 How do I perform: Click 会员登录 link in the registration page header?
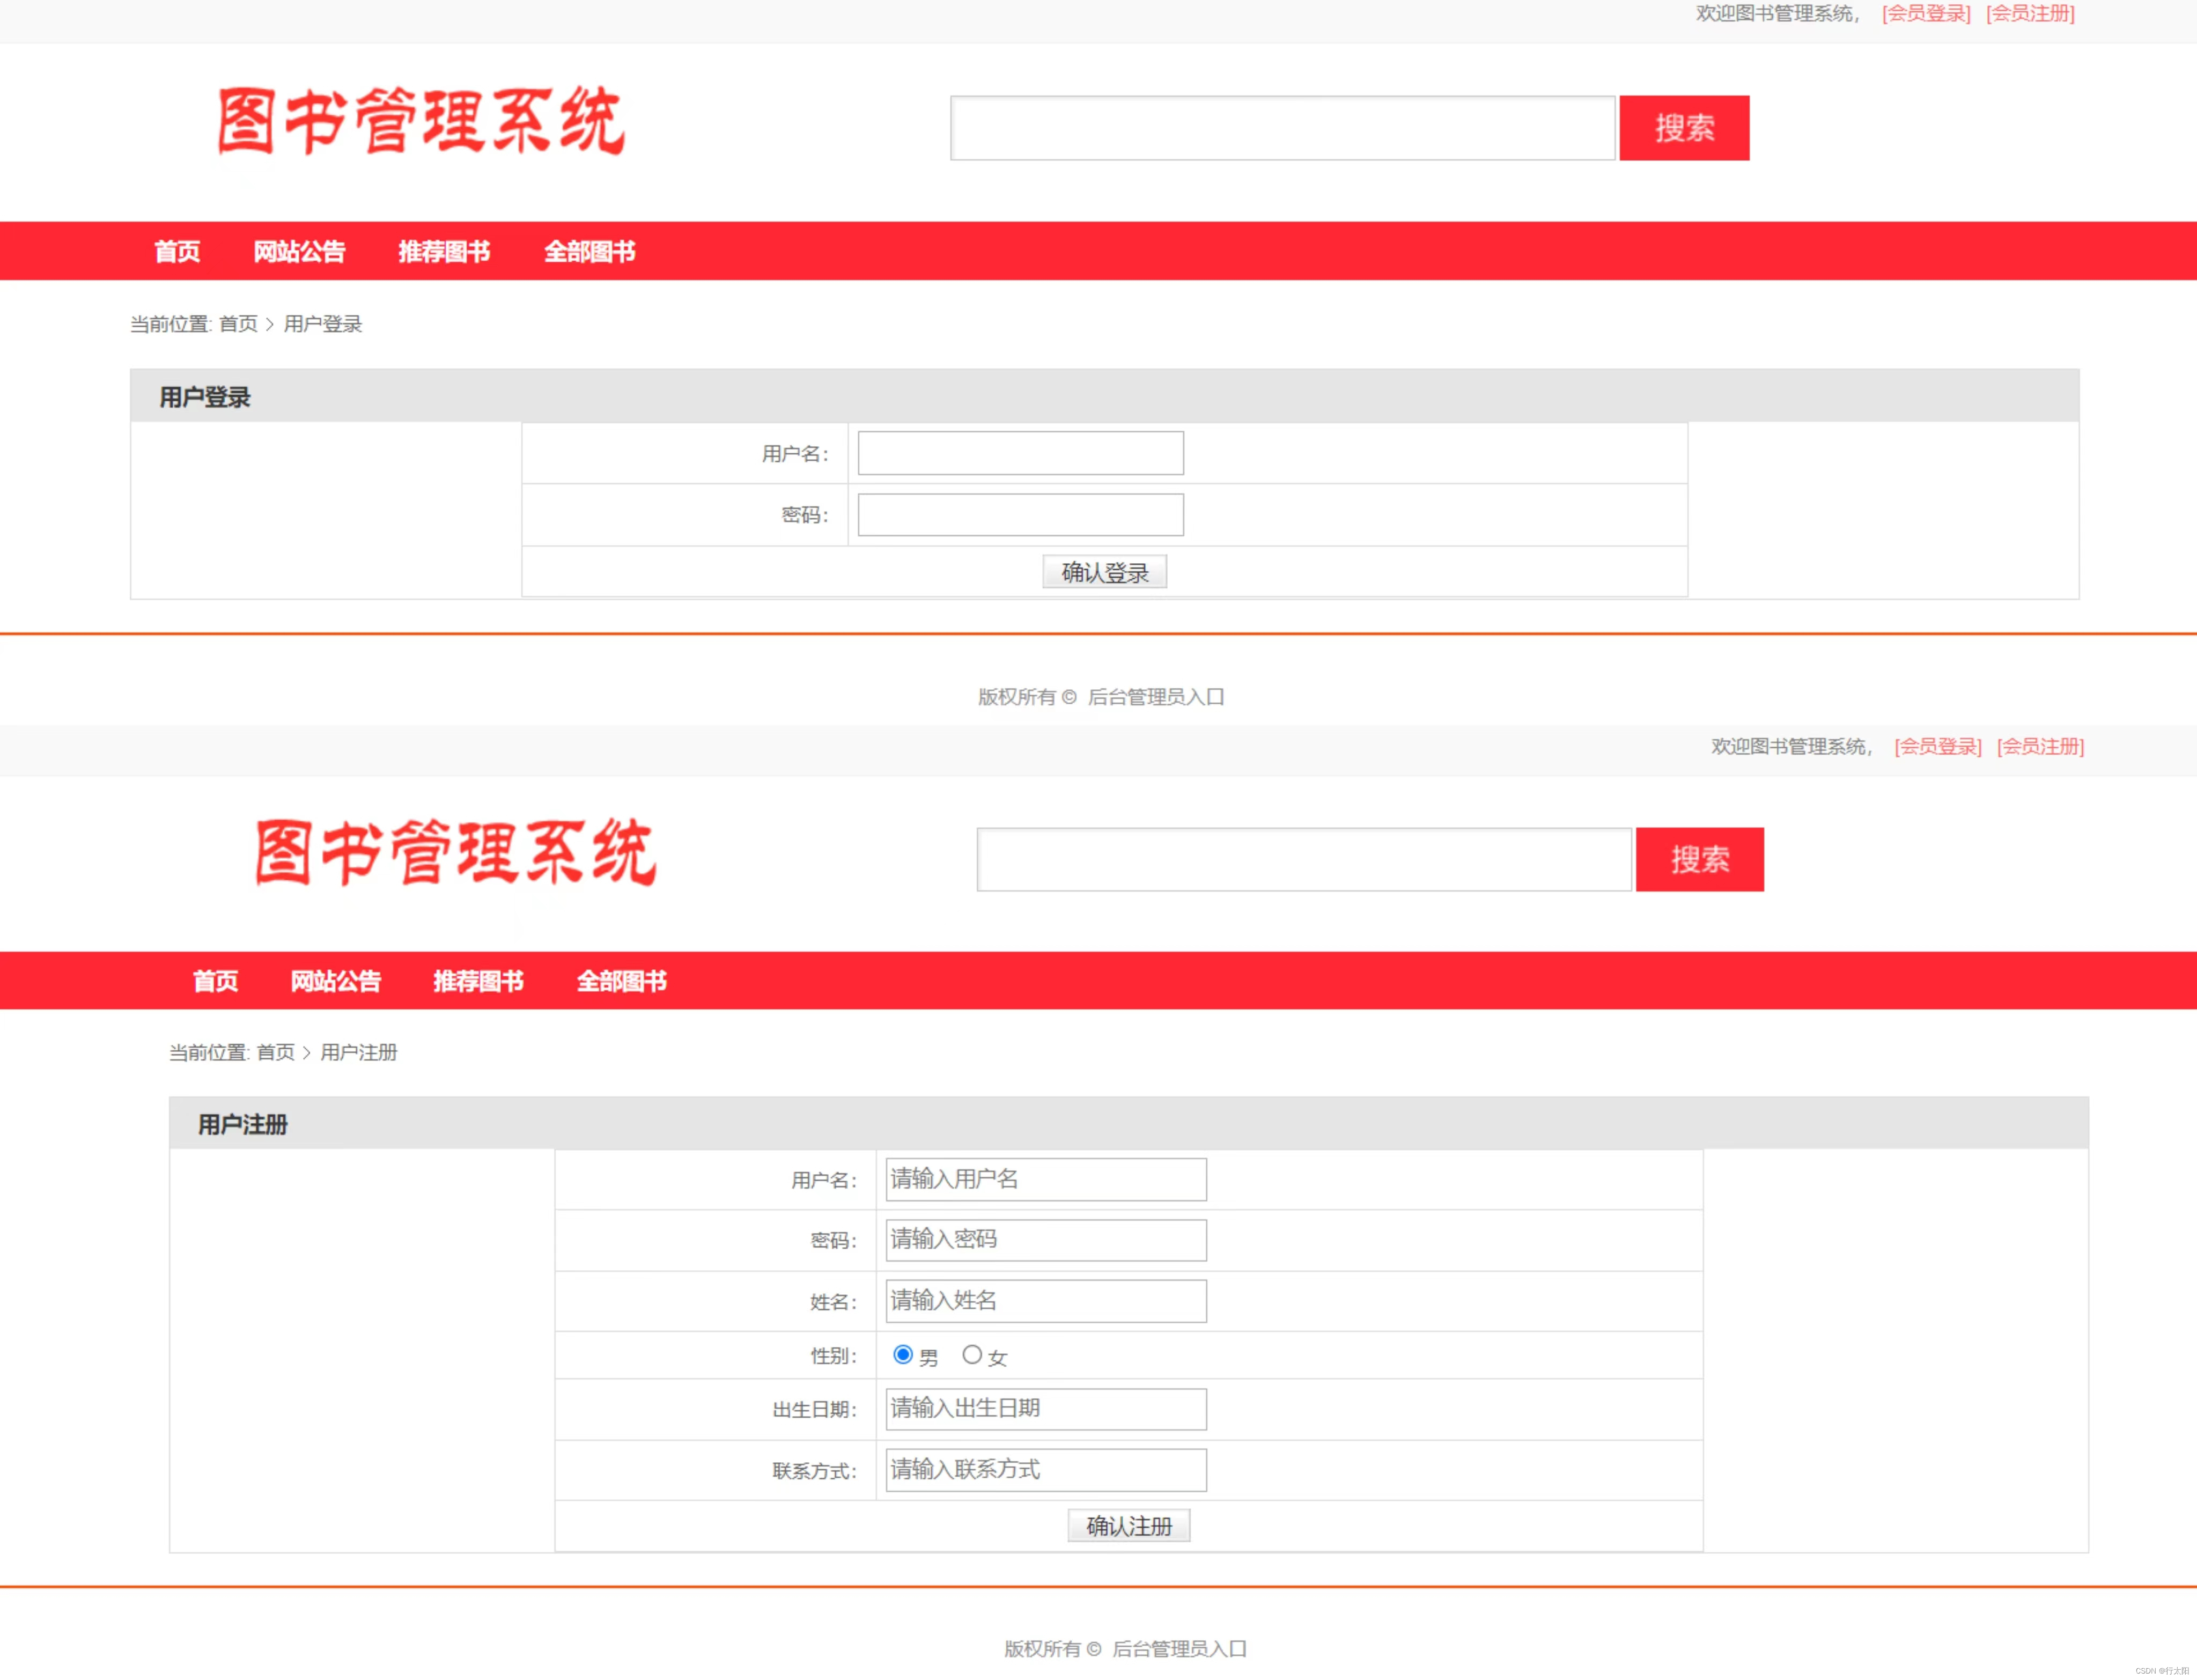(1938, 747)
